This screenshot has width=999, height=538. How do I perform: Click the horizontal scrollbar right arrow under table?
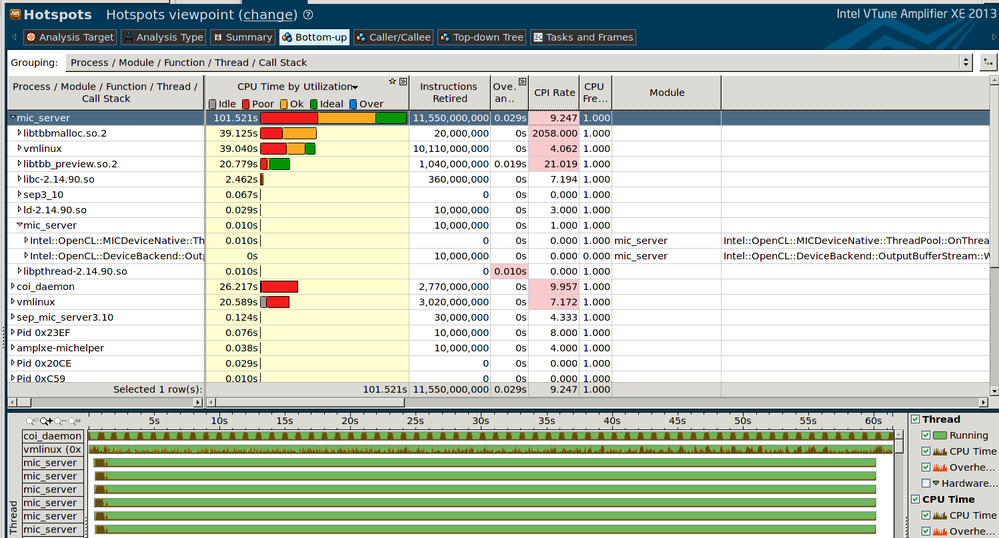tap(983, 402)
